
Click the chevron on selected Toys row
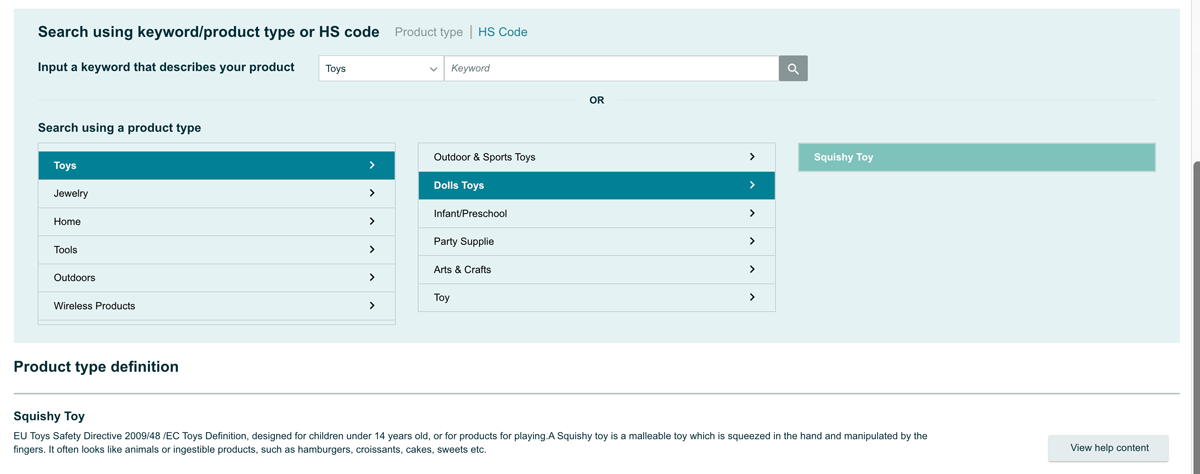point(372,165)
